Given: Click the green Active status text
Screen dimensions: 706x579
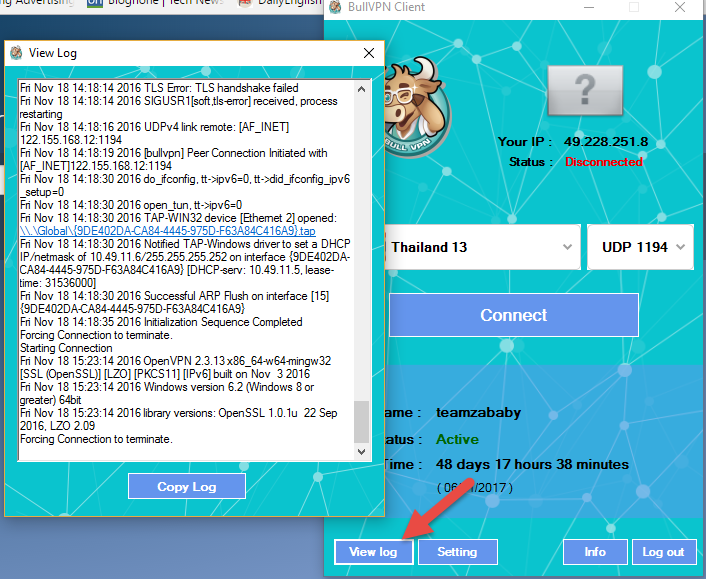Looking at the screenshot, I should 457,439.
